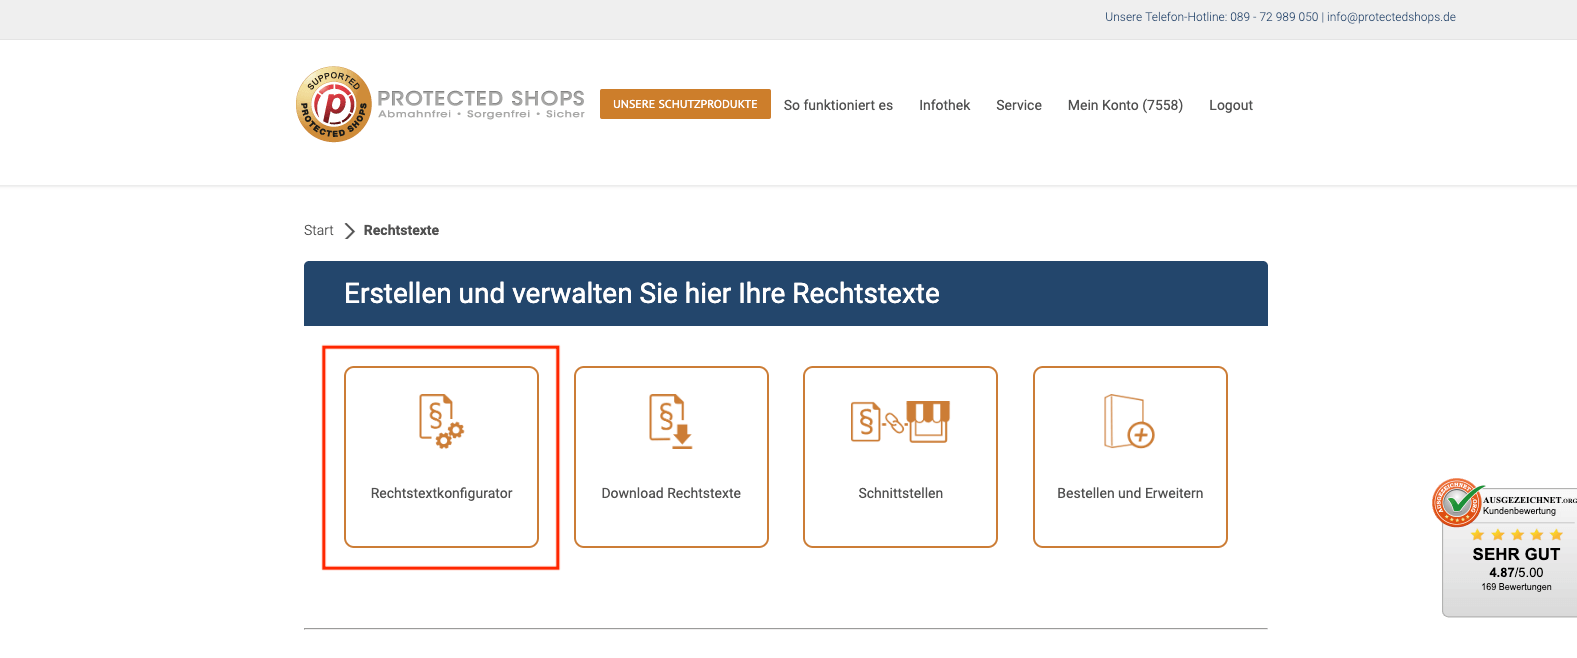Open the Unsere Schutzprodukte button
The image size is (1577, 658).
[x=685, y=104]
